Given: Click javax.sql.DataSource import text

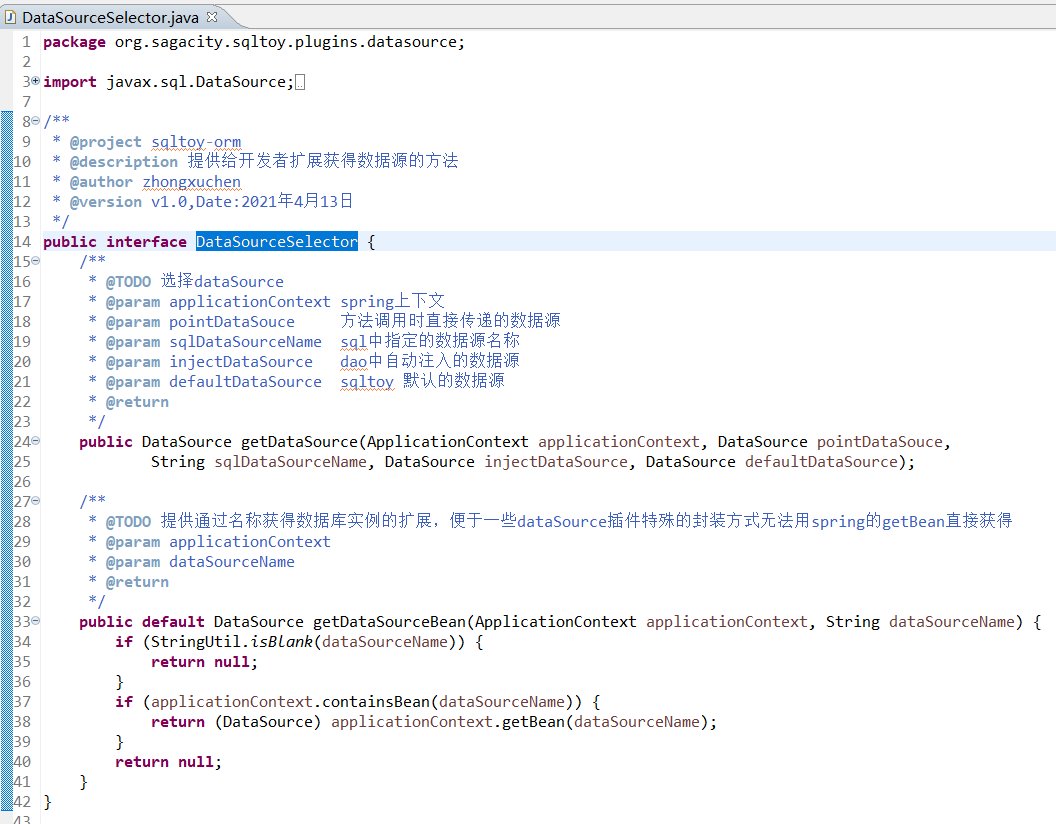Looking at the screenshot, I should tap(196, 82).
